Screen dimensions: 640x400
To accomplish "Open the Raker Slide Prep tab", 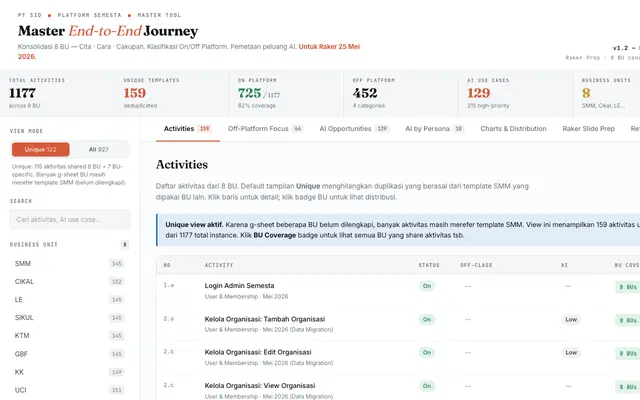I will click(x=589, y=129).
